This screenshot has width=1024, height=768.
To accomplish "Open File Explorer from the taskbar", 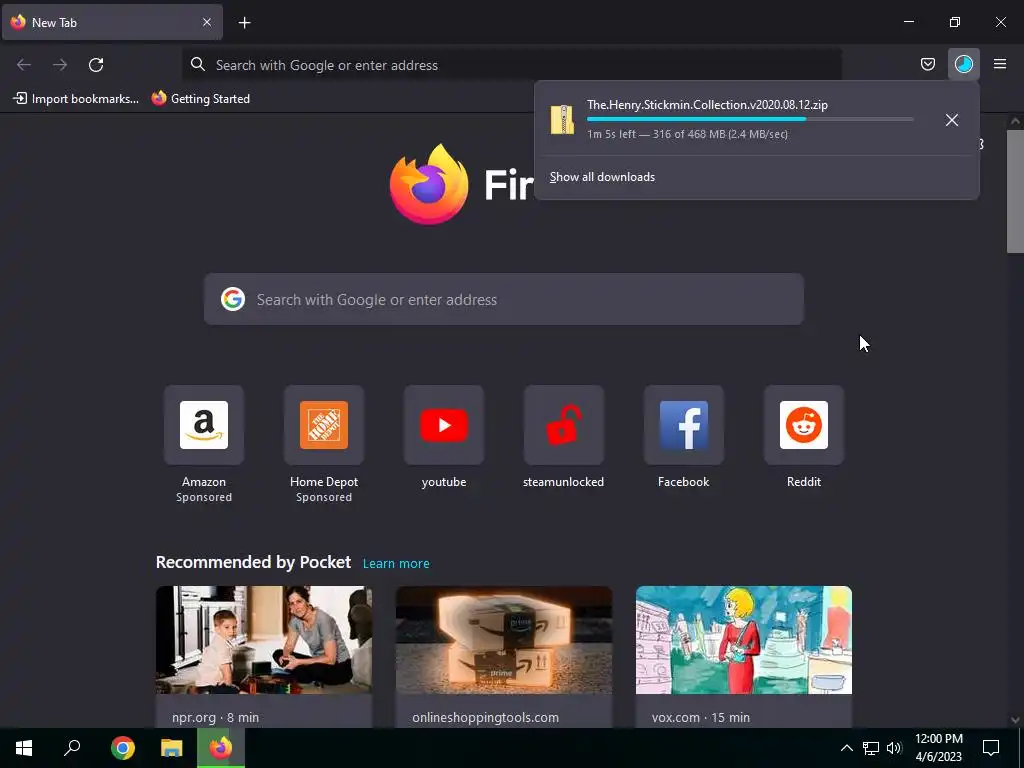I will tap(172, 748).
